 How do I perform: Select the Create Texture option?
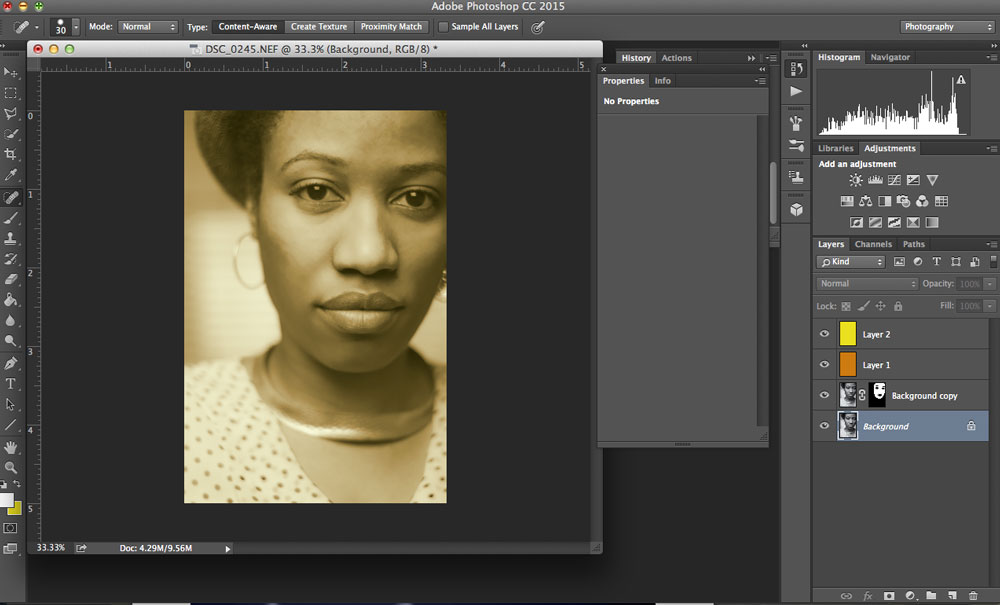[x=318, y=27]
